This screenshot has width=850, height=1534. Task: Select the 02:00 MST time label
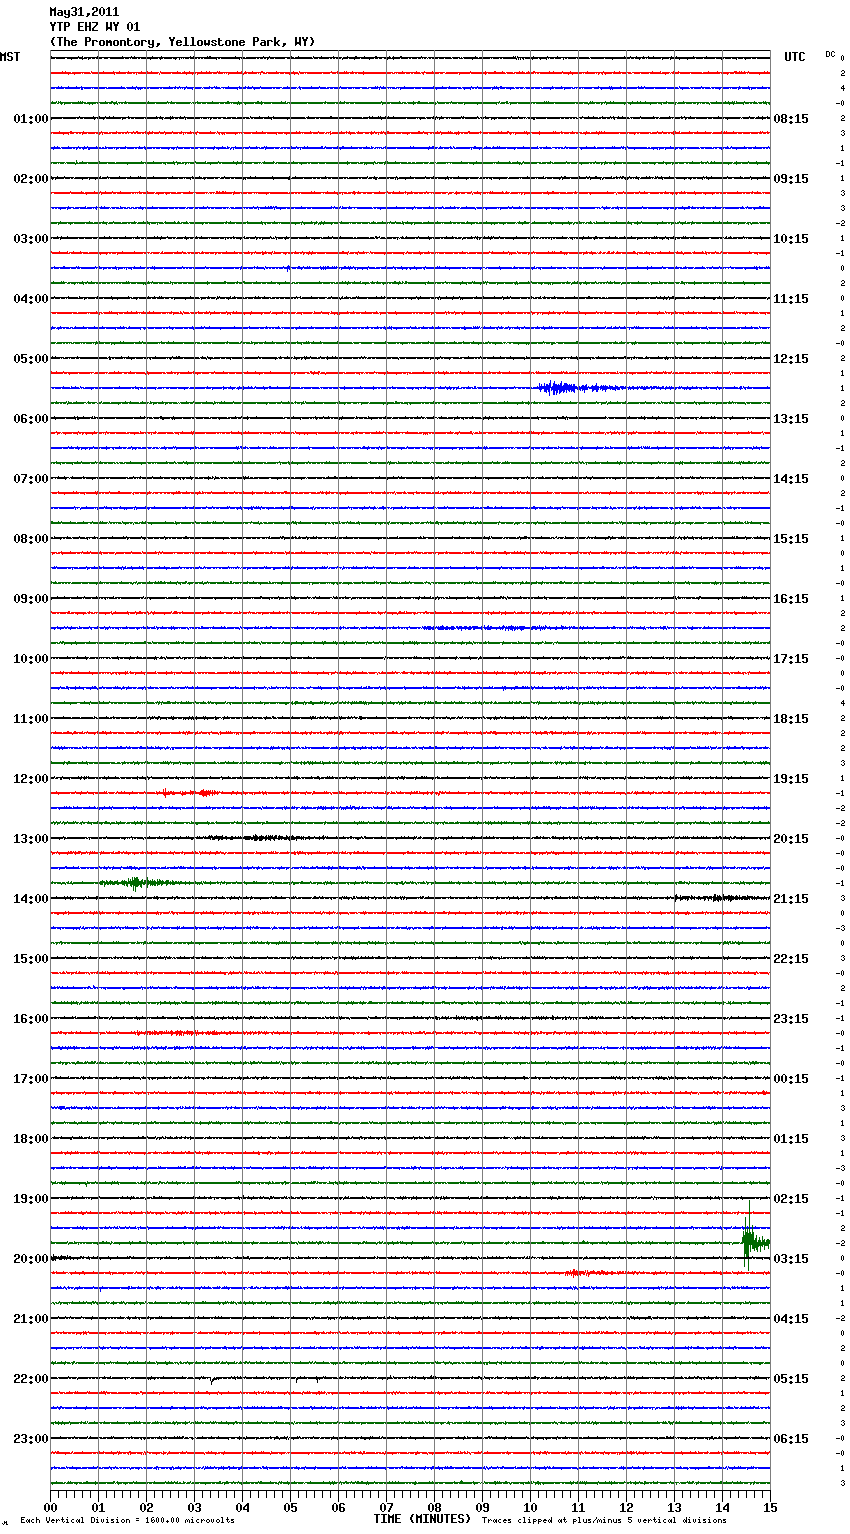(x=31, y=179)
